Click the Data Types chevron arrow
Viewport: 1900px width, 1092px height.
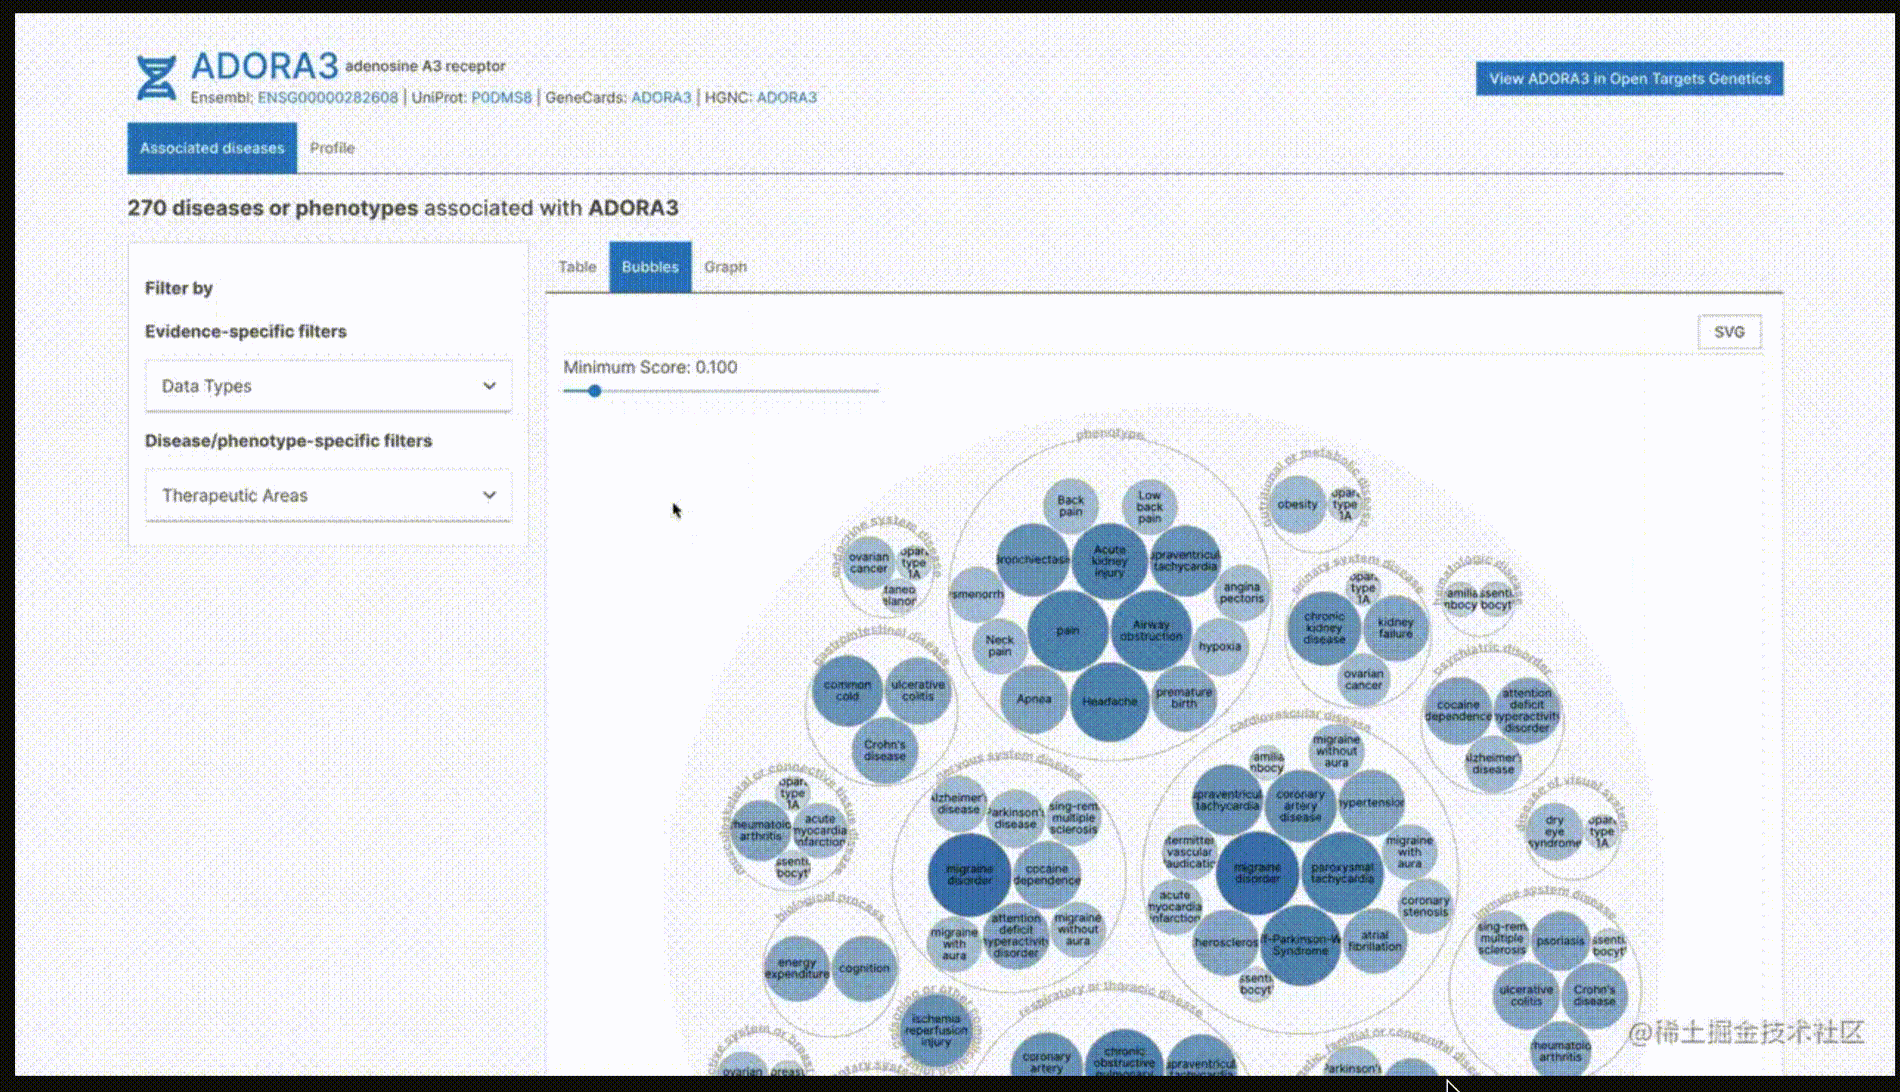coord(489,386)
